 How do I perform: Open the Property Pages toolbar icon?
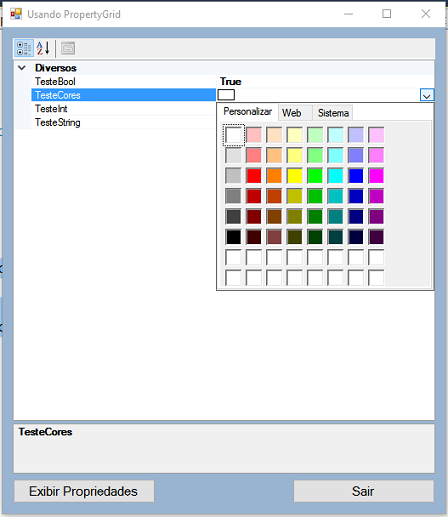68,48
